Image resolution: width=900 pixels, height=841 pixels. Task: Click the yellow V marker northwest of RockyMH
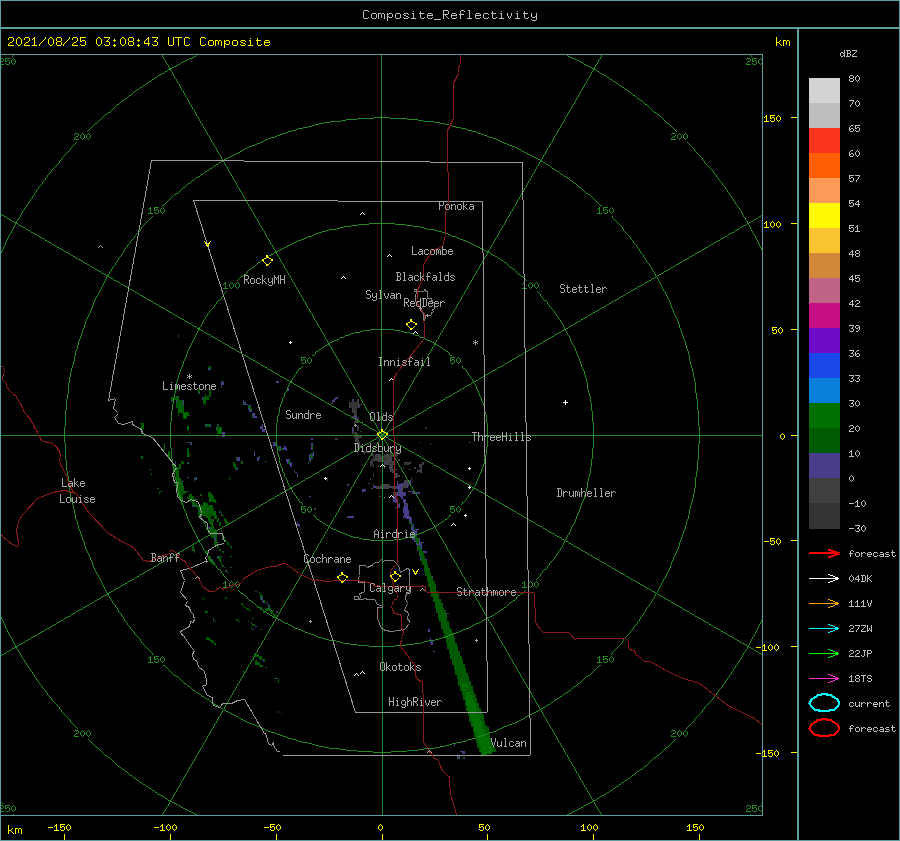pyautogui.click(x=208, y=244)
